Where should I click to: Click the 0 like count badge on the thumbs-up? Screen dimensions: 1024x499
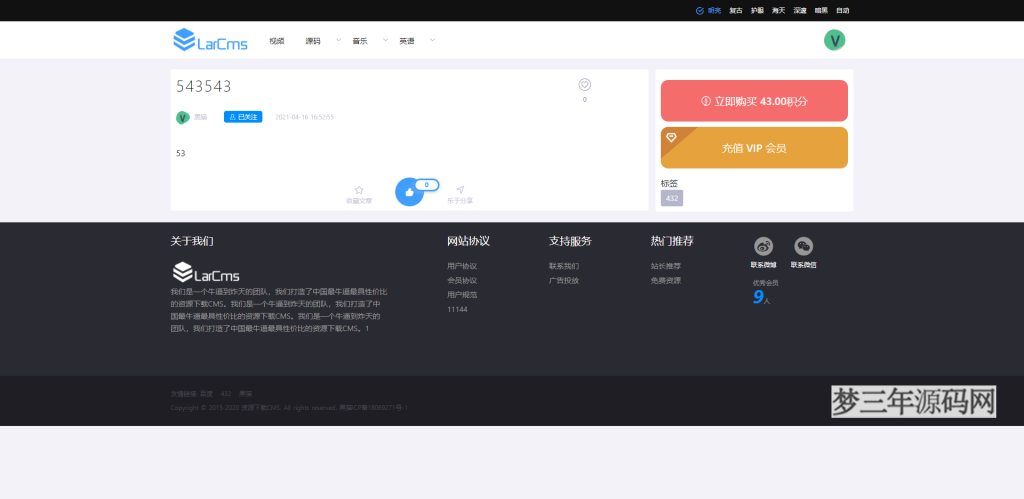point(426,185)
